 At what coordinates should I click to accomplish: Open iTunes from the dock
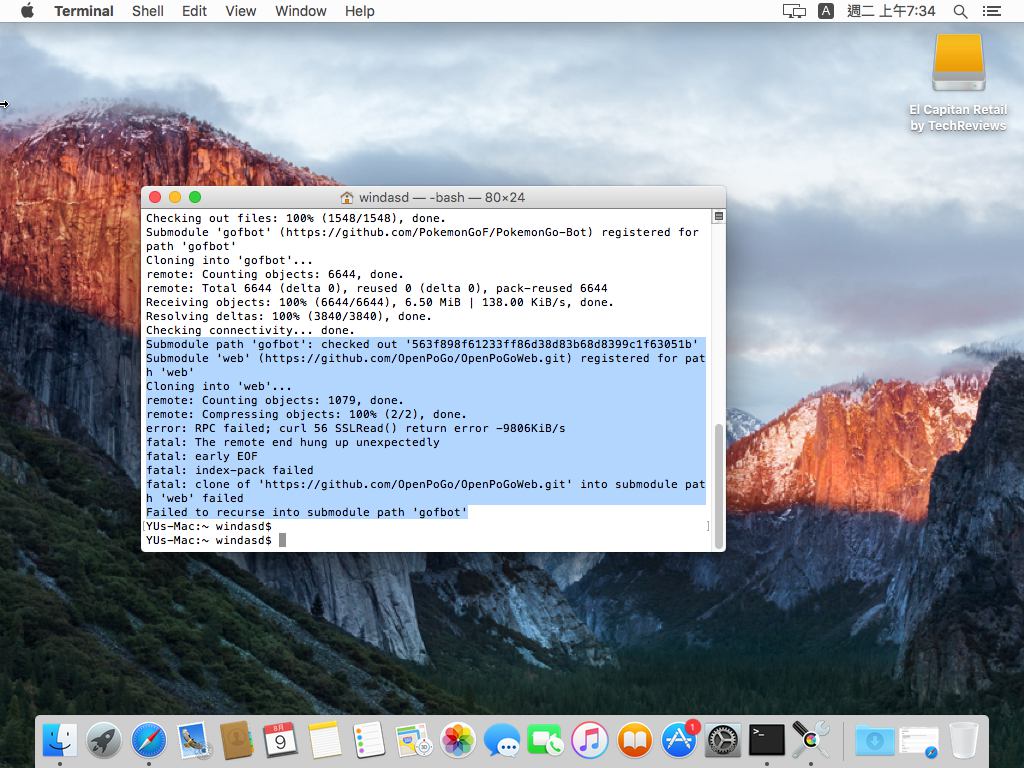(x=590, y=740)
